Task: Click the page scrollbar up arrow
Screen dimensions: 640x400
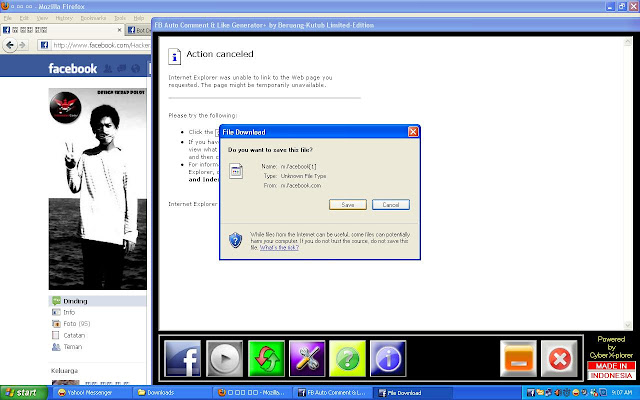Action: (628, 41)
